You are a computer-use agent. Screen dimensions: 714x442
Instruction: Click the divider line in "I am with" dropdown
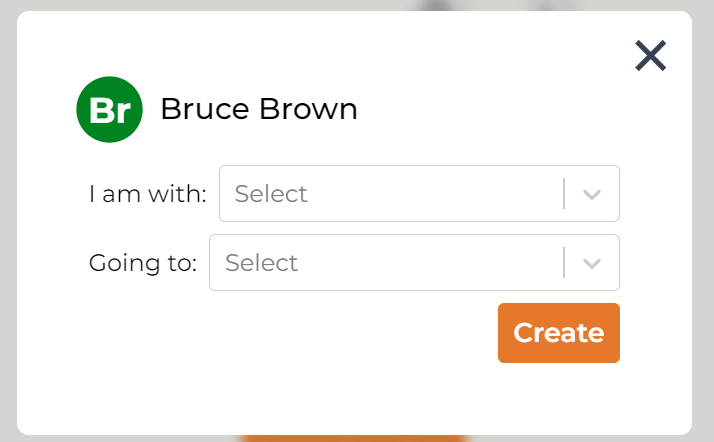565,194
